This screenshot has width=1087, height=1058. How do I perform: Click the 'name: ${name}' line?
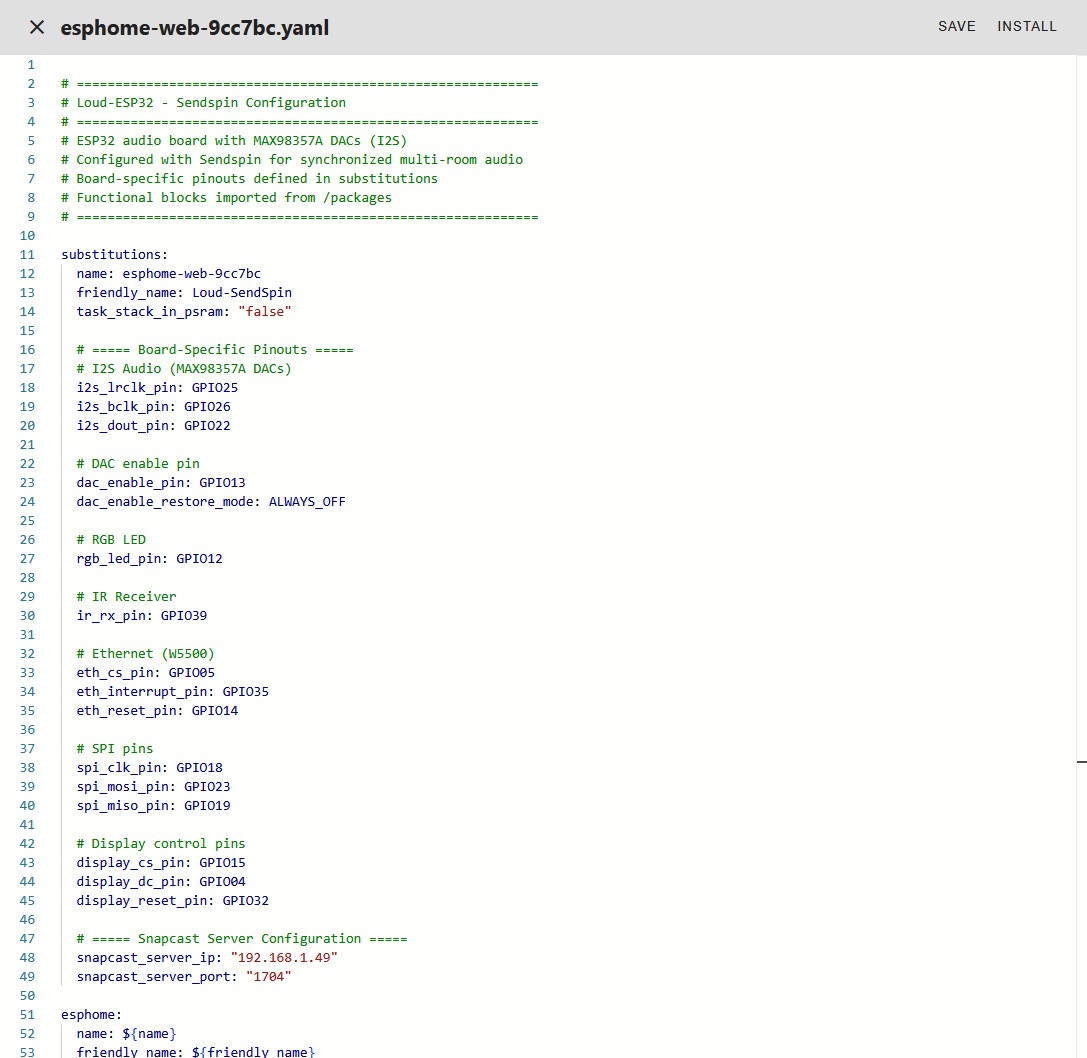(126, 1034)
